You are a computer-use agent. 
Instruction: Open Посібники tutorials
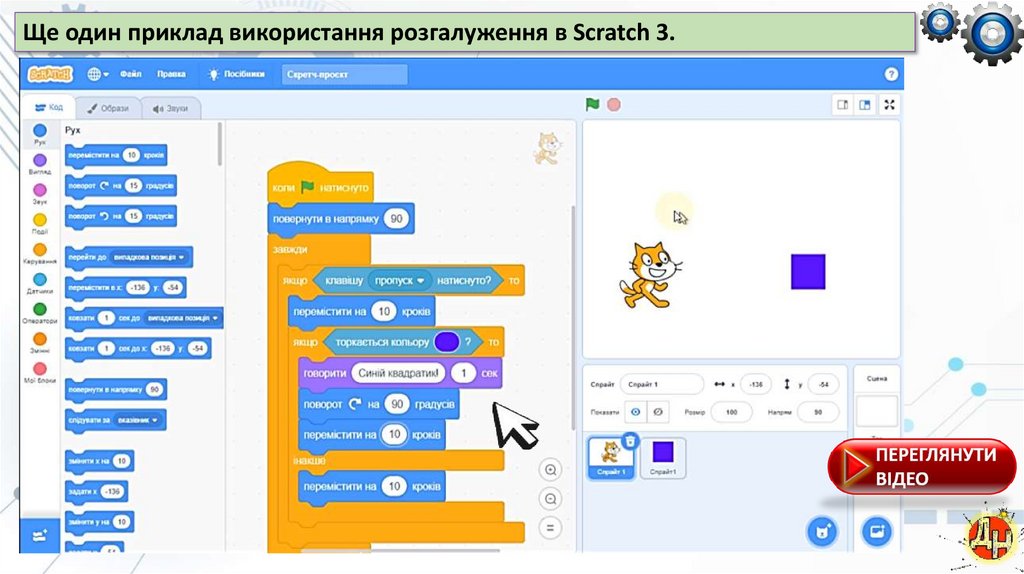[236, 74]
